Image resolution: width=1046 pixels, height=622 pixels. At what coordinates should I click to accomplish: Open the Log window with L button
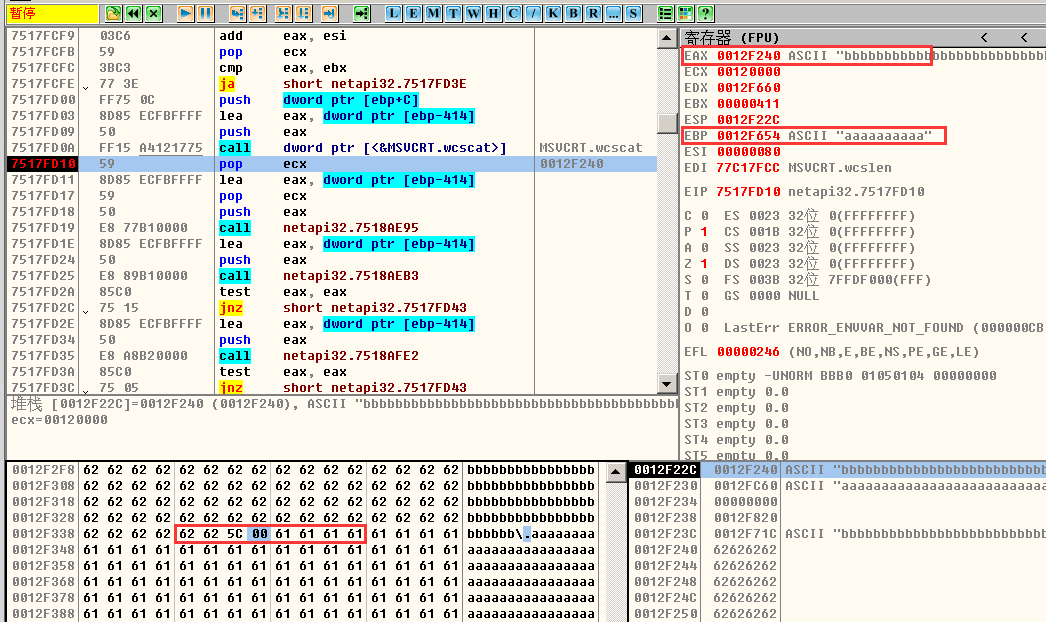(393, 14)
